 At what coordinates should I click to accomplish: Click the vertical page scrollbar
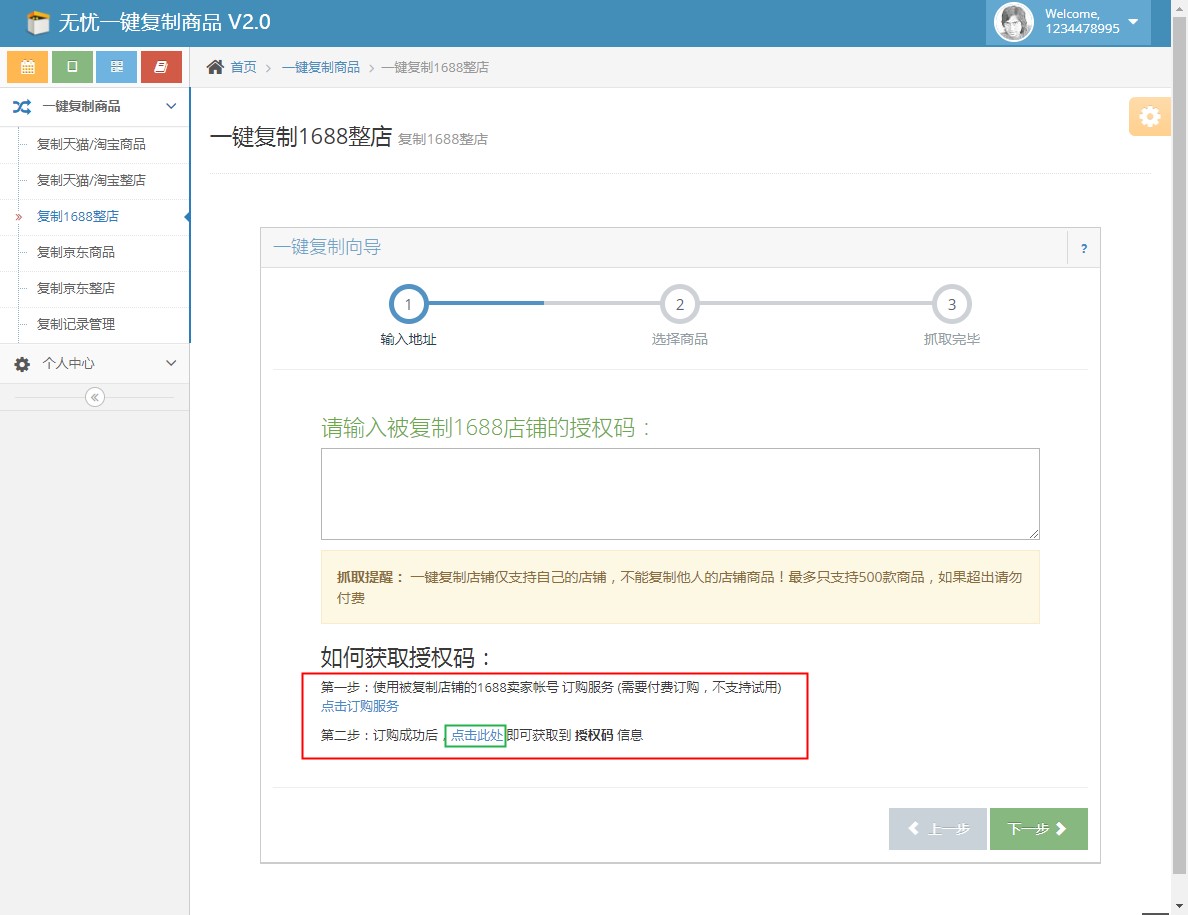pos(1179,447)
